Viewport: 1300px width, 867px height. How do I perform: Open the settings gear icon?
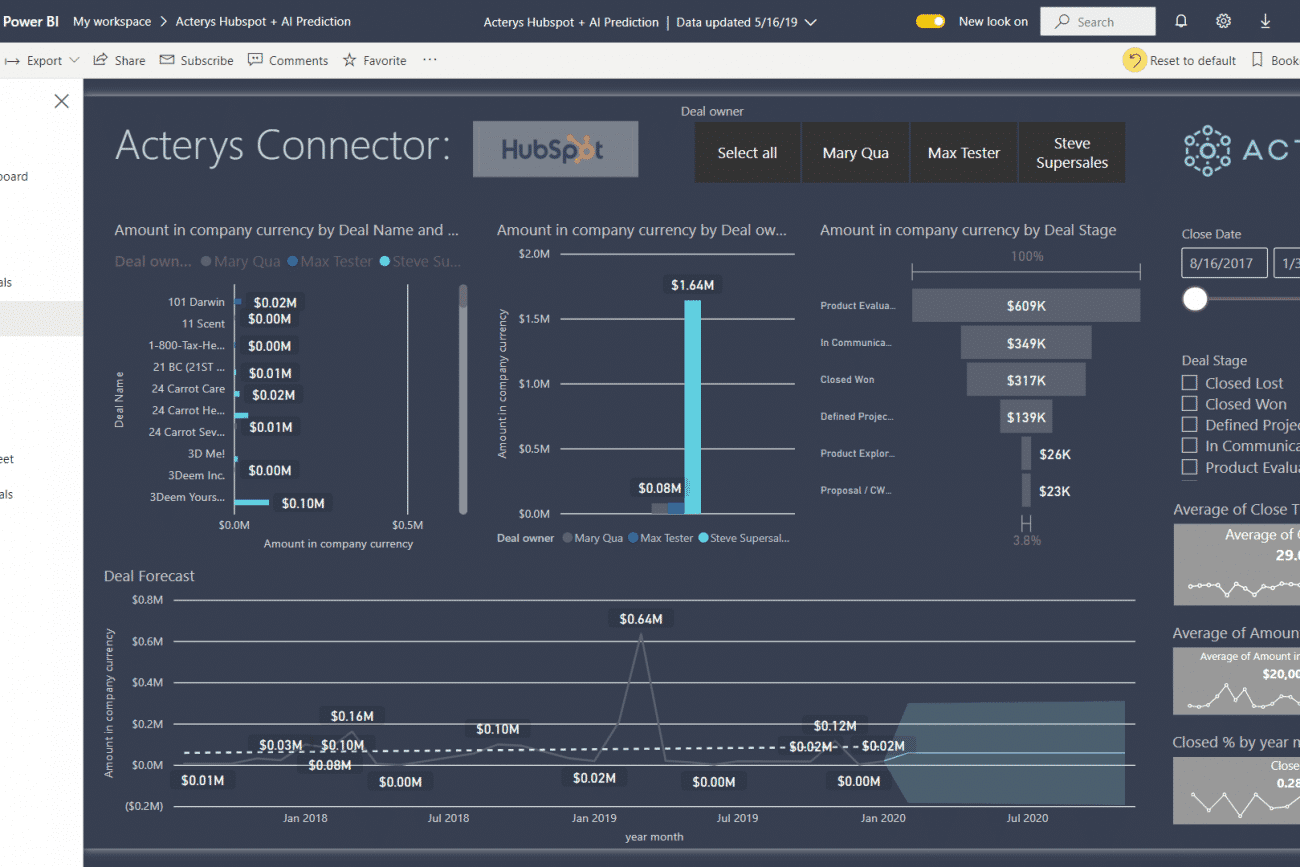[x=1223, y=21]
